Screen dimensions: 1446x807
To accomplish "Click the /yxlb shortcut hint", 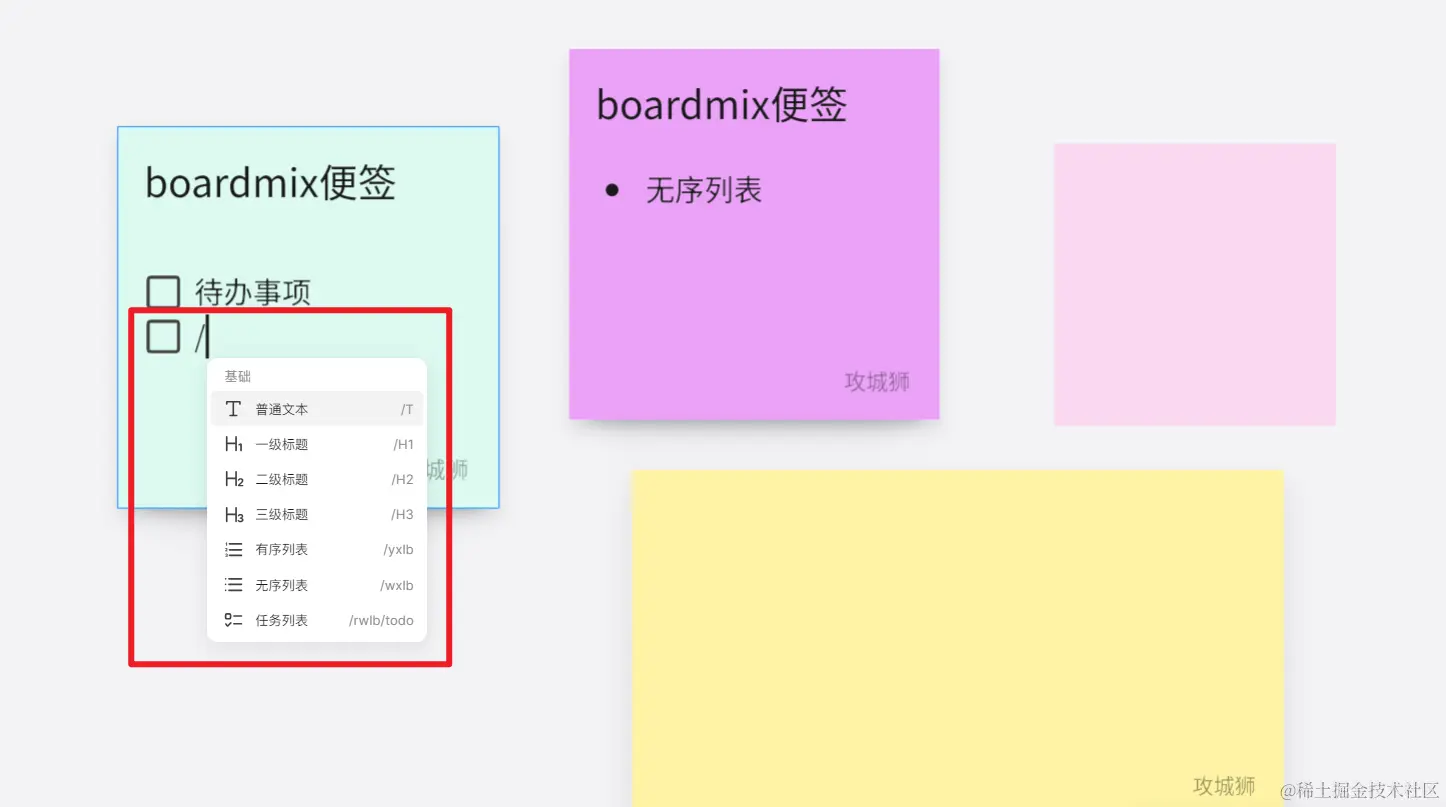I will click(x=398, y=549).
